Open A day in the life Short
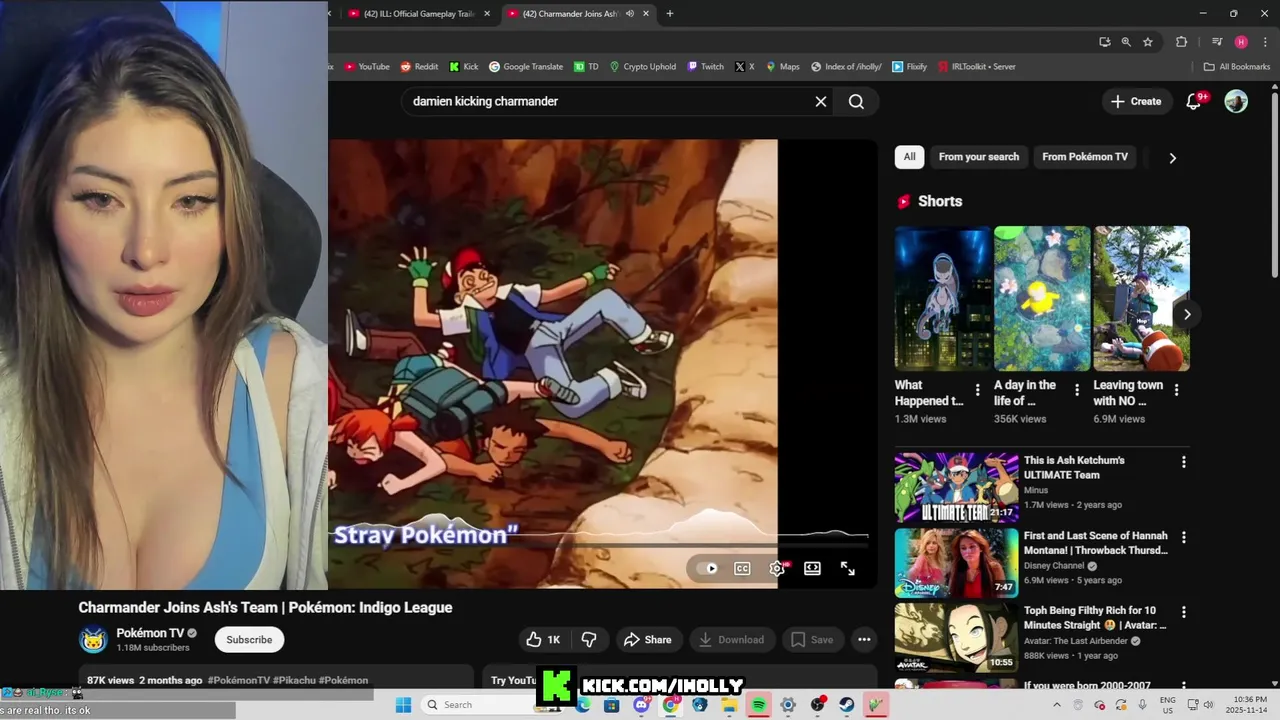Screen dimensions: 1280x720 tap(1042, 298)
